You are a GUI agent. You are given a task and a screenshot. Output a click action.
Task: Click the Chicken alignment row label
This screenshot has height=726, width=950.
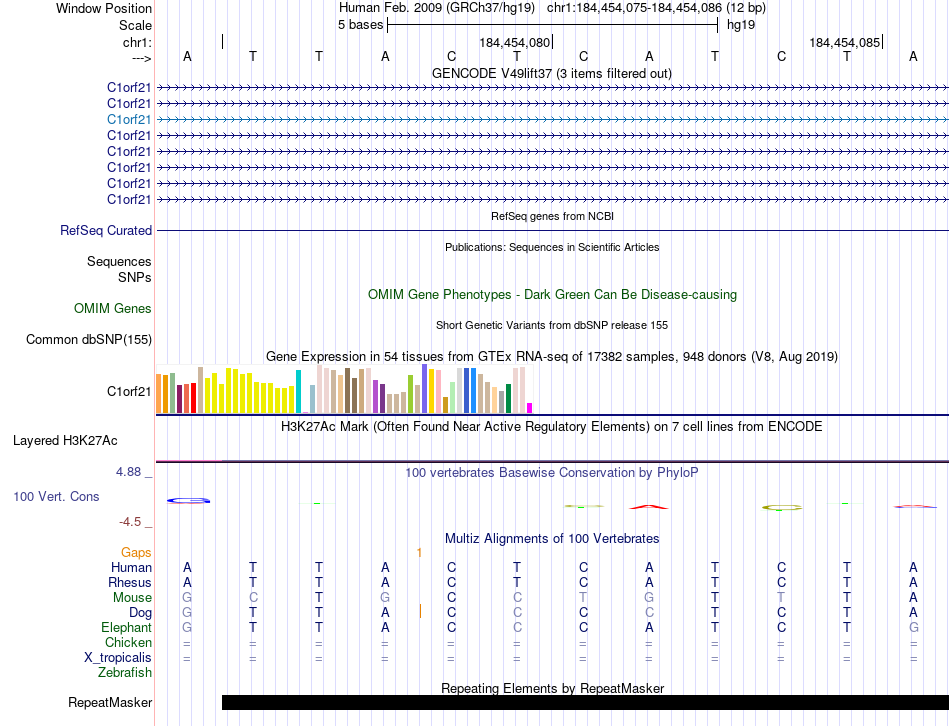coord(128,642)
